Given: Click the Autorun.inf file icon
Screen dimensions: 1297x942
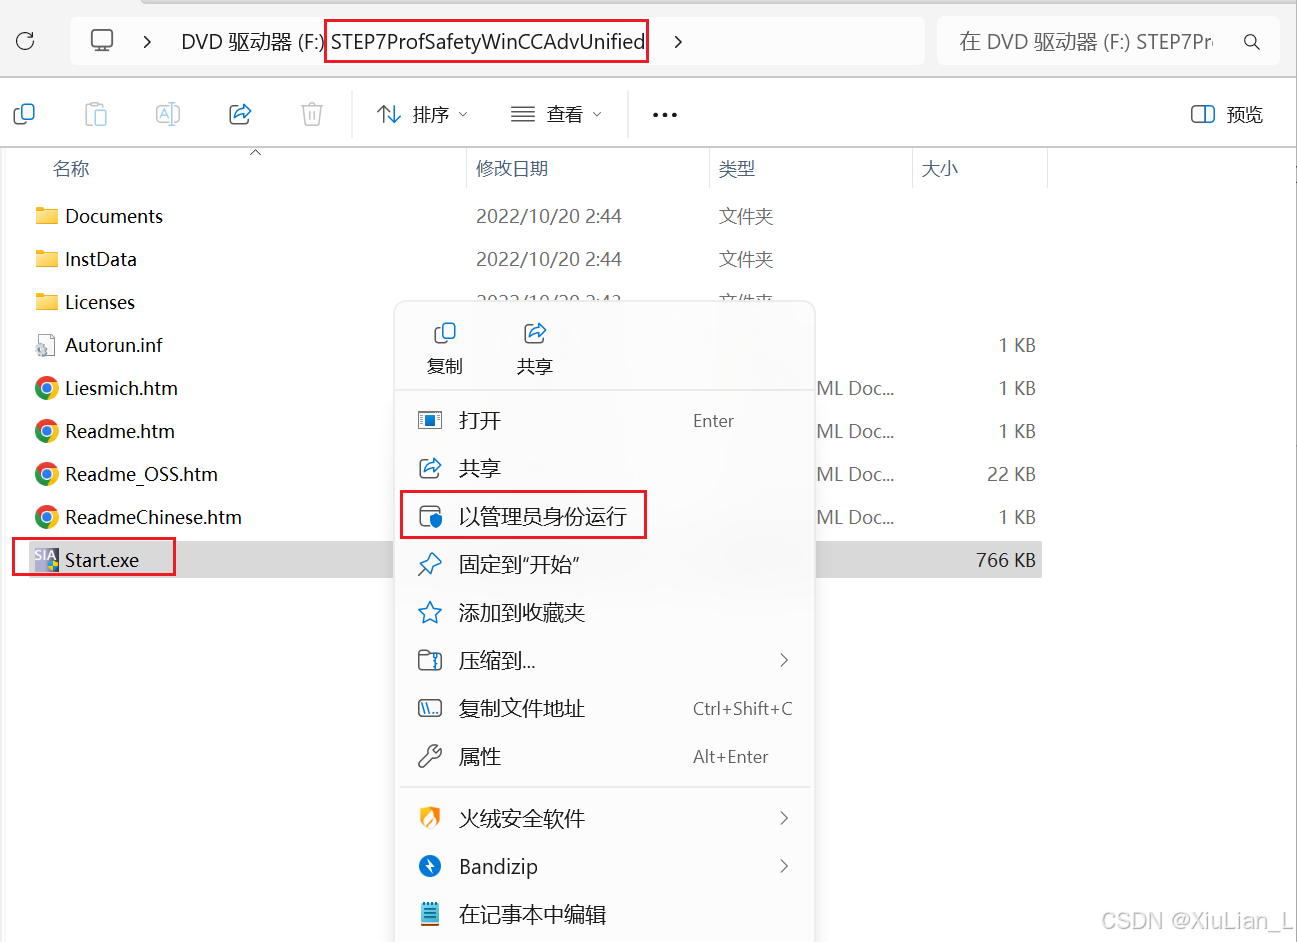Looking at the screenshot, I should click(x=46, y=345).
